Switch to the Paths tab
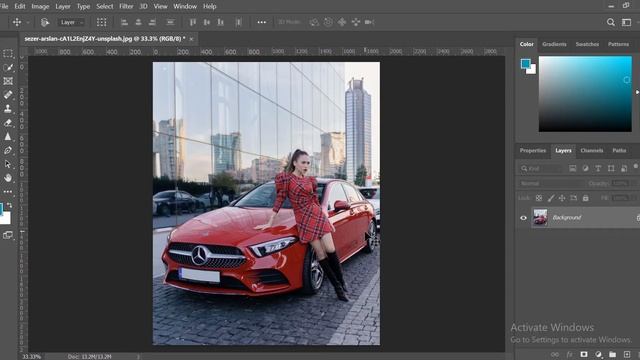The image size is (640, 360). pos(619,151)
